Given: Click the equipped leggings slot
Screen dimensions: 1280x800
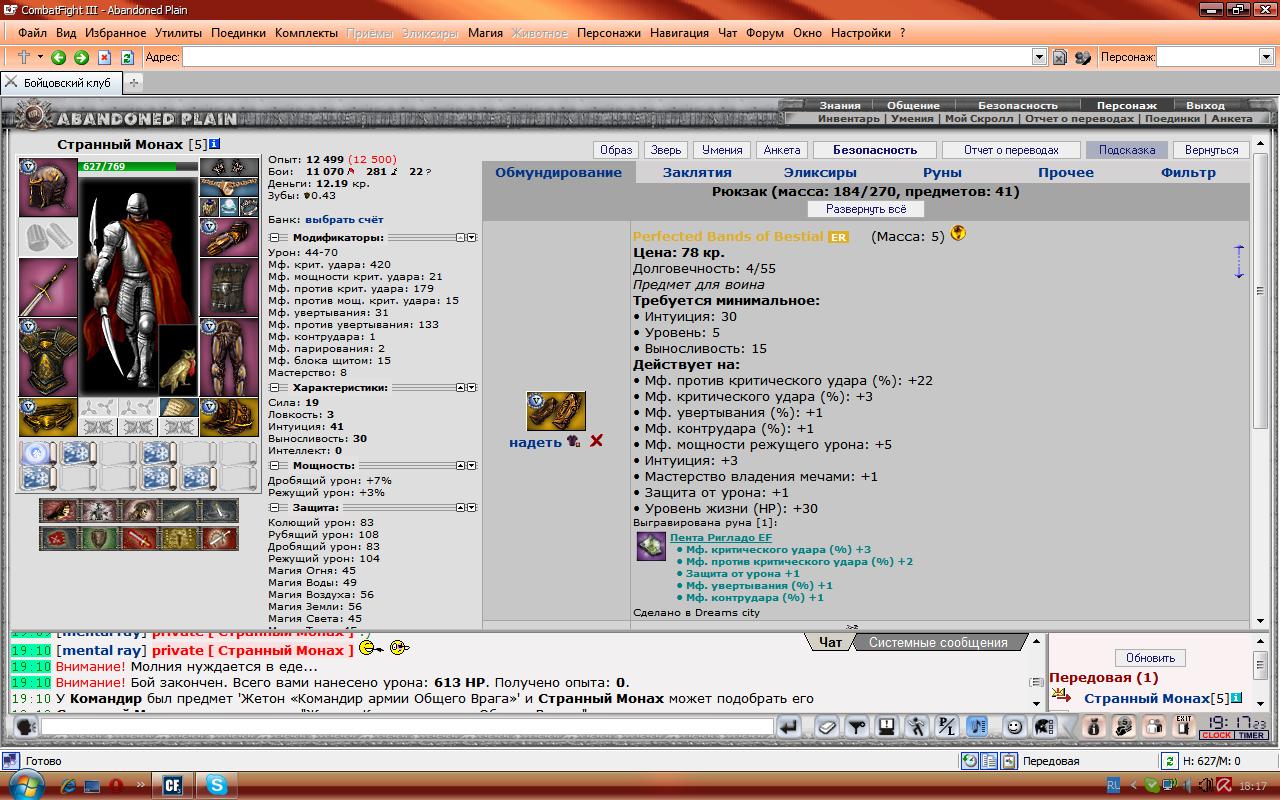Looking at the screenshot, I should [229, 357].
